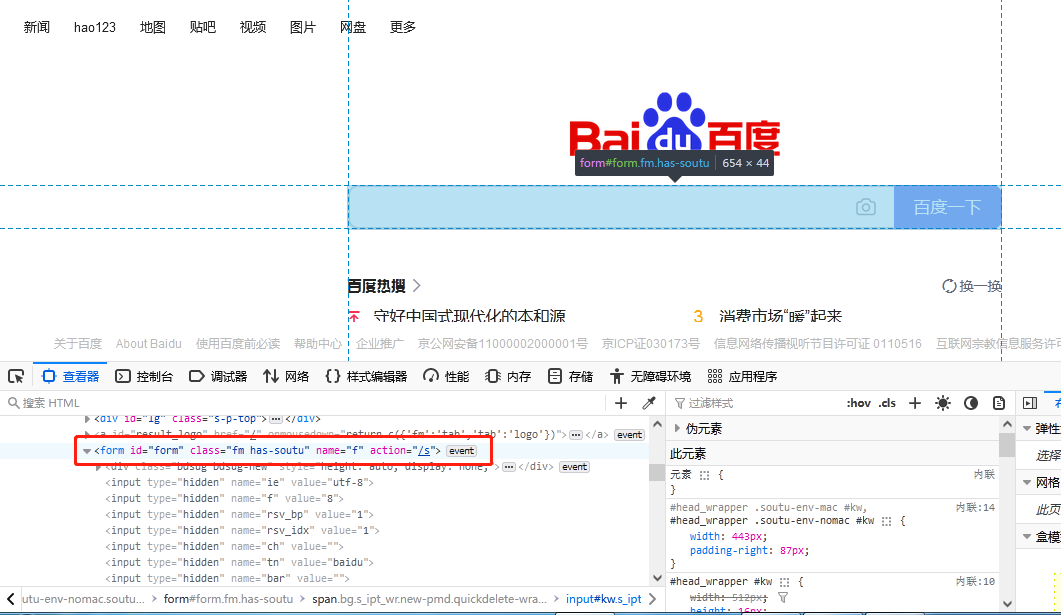The width and height of the screenshot is (1061, 615).
Task: Open the 查看器 inspector tab
Action: (70, 376)
